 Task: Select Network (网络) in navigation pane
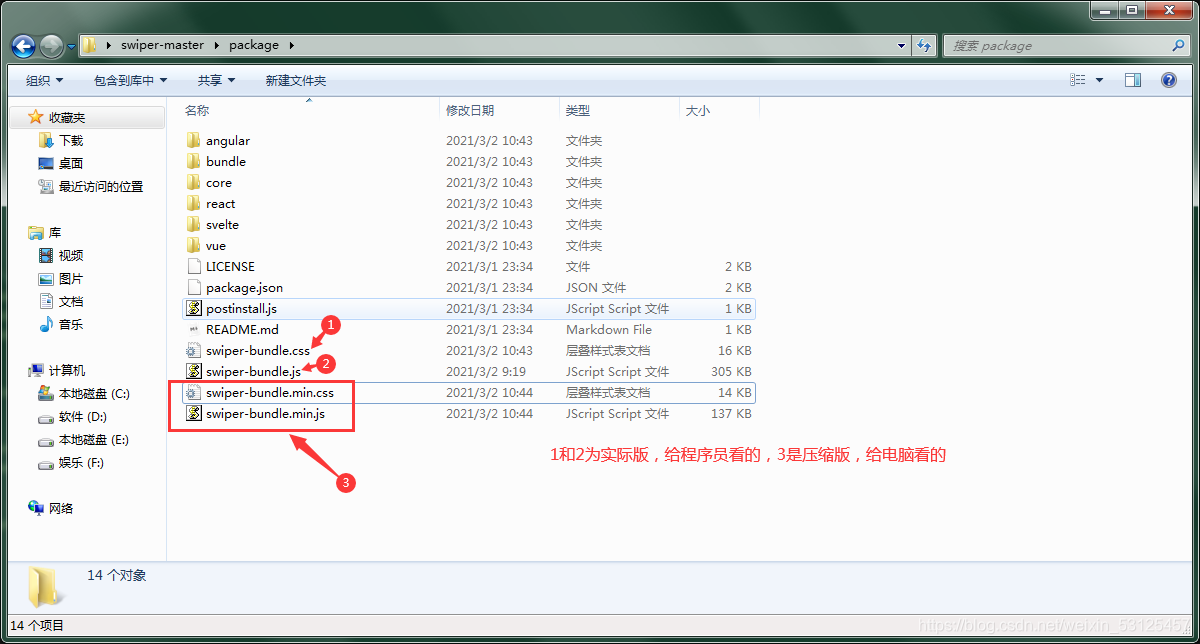(x=62, y=509)
